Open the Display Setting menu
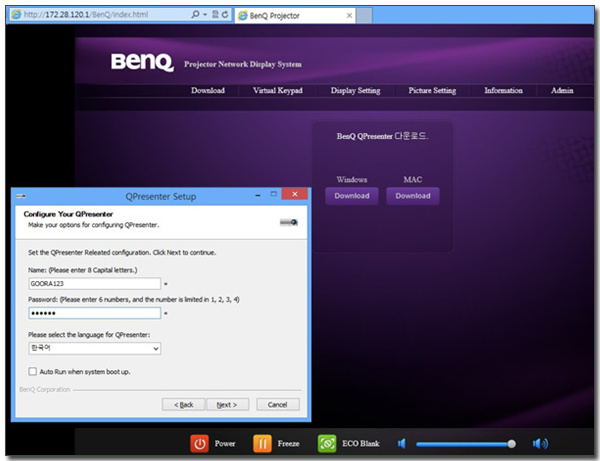 click(355, 91)
